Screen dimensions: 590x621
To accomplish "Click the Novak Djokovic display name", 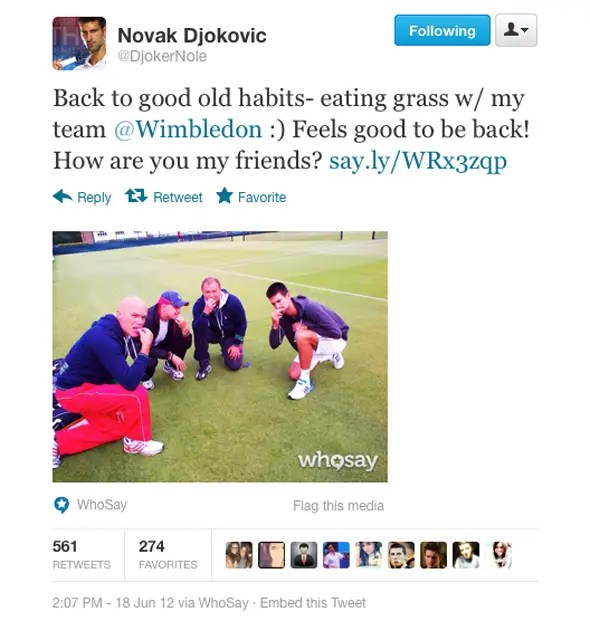I will [x=192, y=35].
